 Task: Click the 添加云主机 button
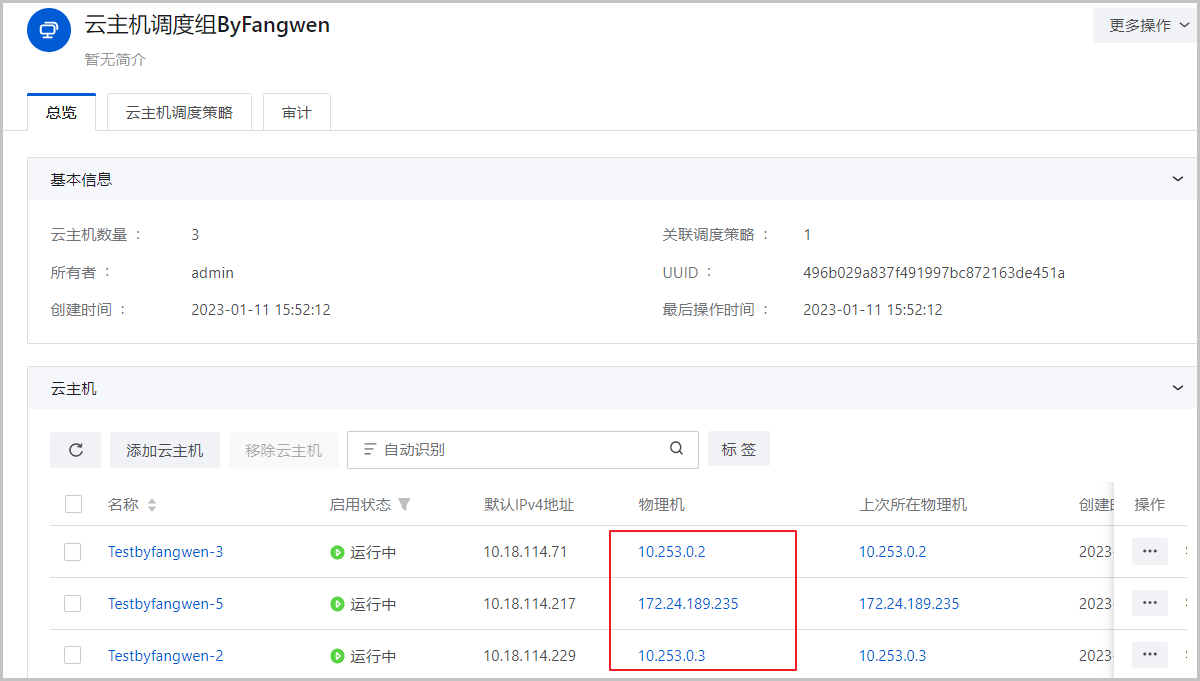click(165, 450)
